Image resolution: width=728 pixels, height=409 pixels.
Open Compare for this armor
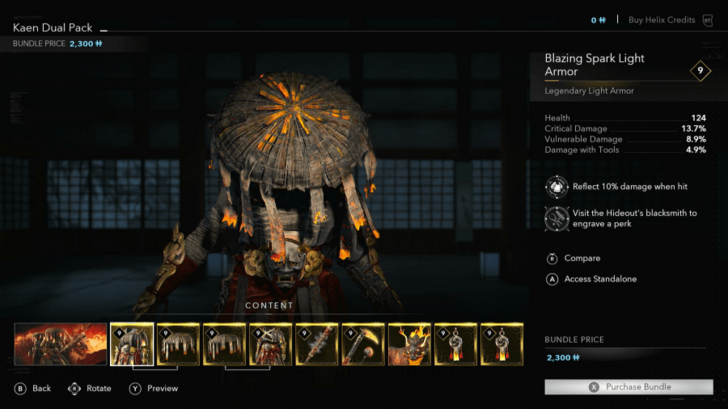pos(573,258)
